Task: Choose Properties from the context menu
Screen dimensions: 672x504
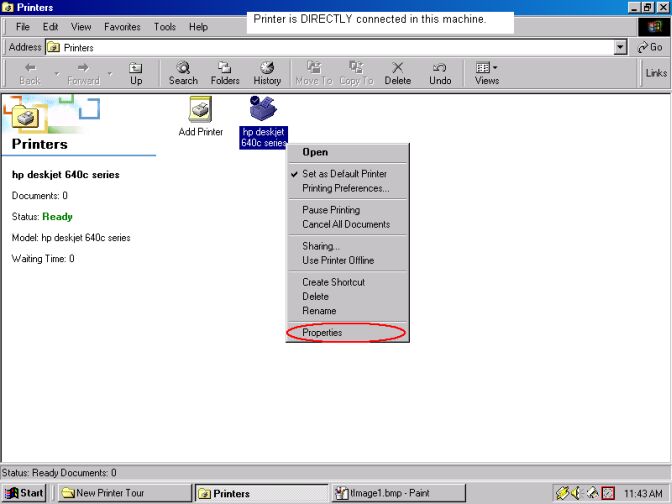Action: 322,332
